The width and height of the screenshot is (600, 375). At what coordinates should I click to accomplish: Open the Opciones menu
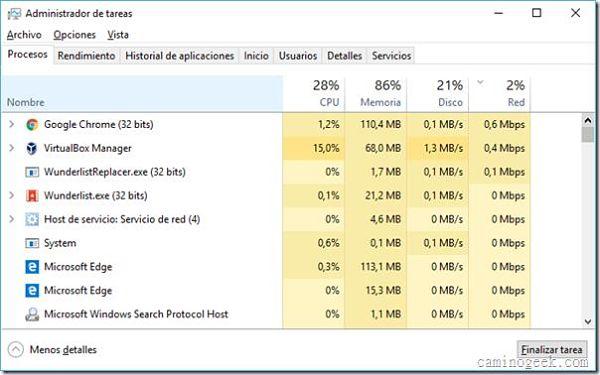[x=75, y=35]
